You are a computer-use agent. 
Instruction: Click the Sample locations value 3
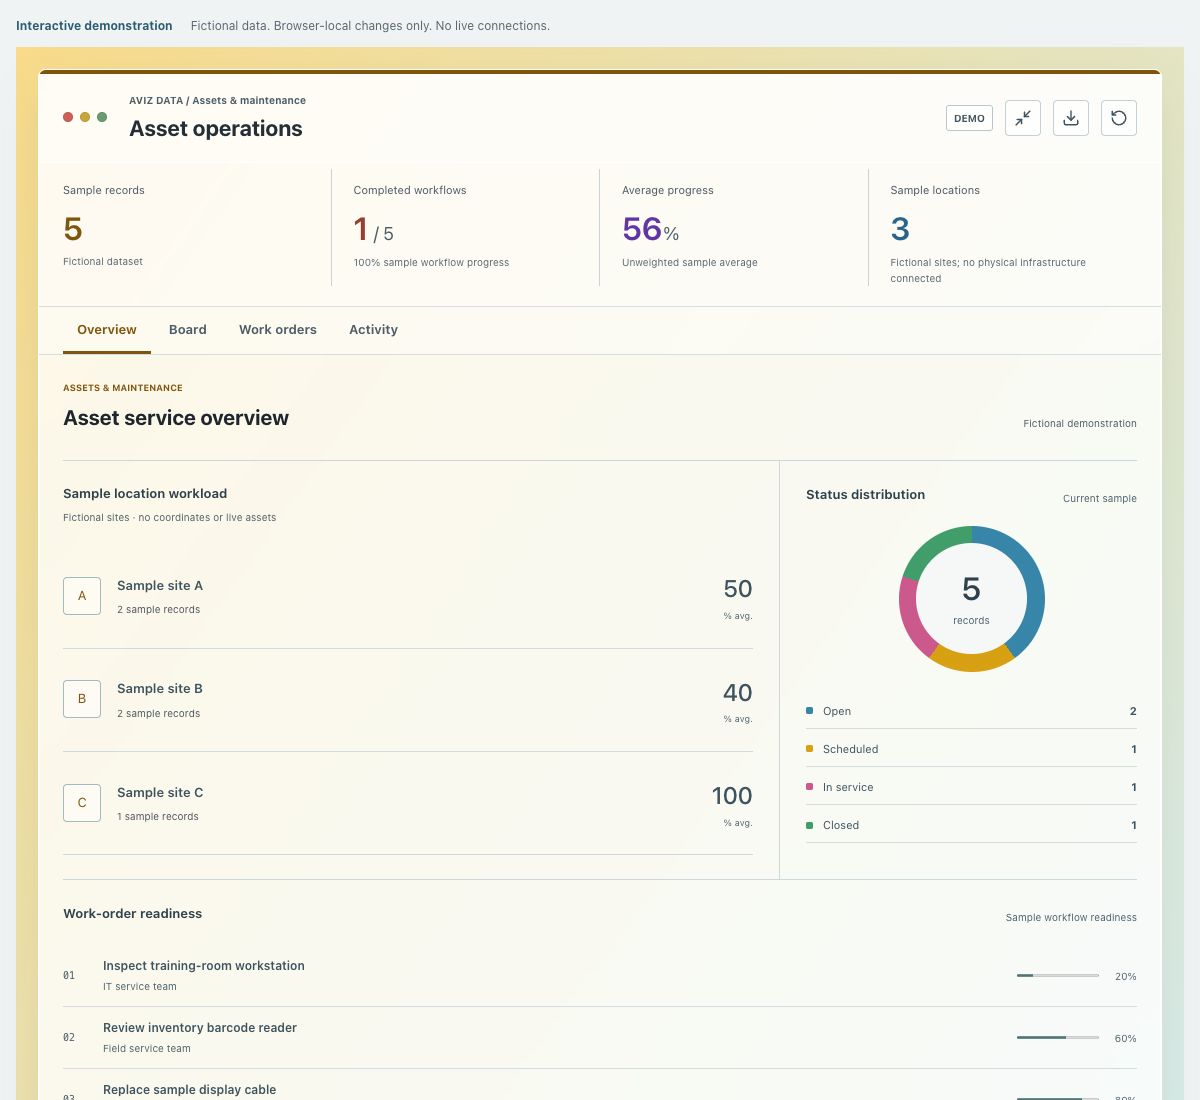pyautogui.click(x=900, y=229)
